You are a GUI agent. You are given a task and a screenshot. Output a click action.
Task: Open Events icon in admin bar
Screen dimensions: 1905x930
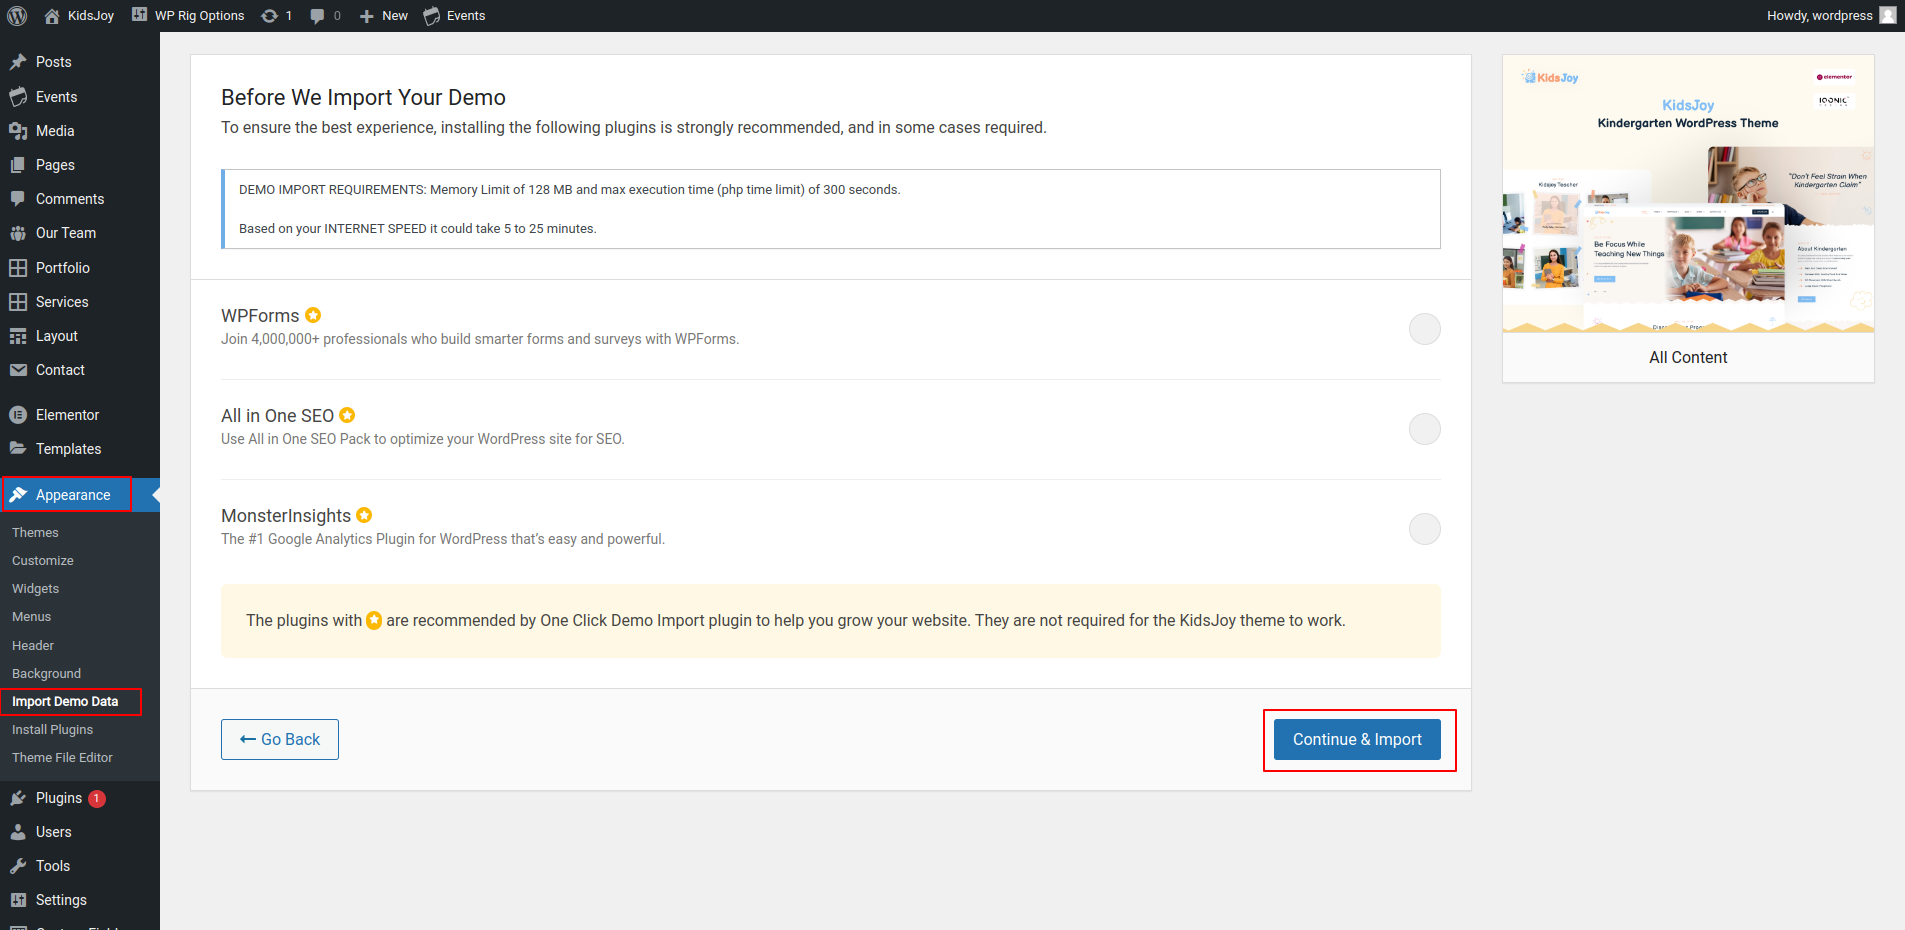point(432,16)
